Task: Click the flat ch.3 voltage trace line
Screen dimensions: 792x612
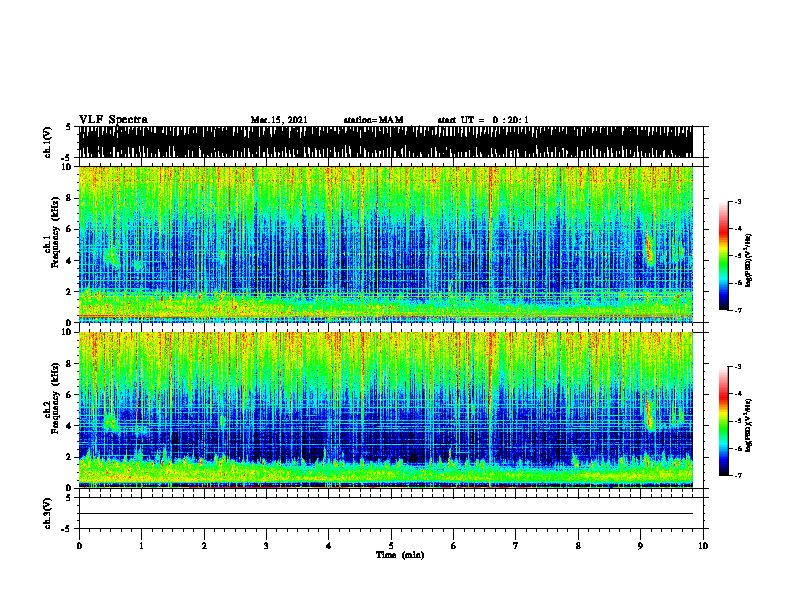Action: click(x=385, y=514)
